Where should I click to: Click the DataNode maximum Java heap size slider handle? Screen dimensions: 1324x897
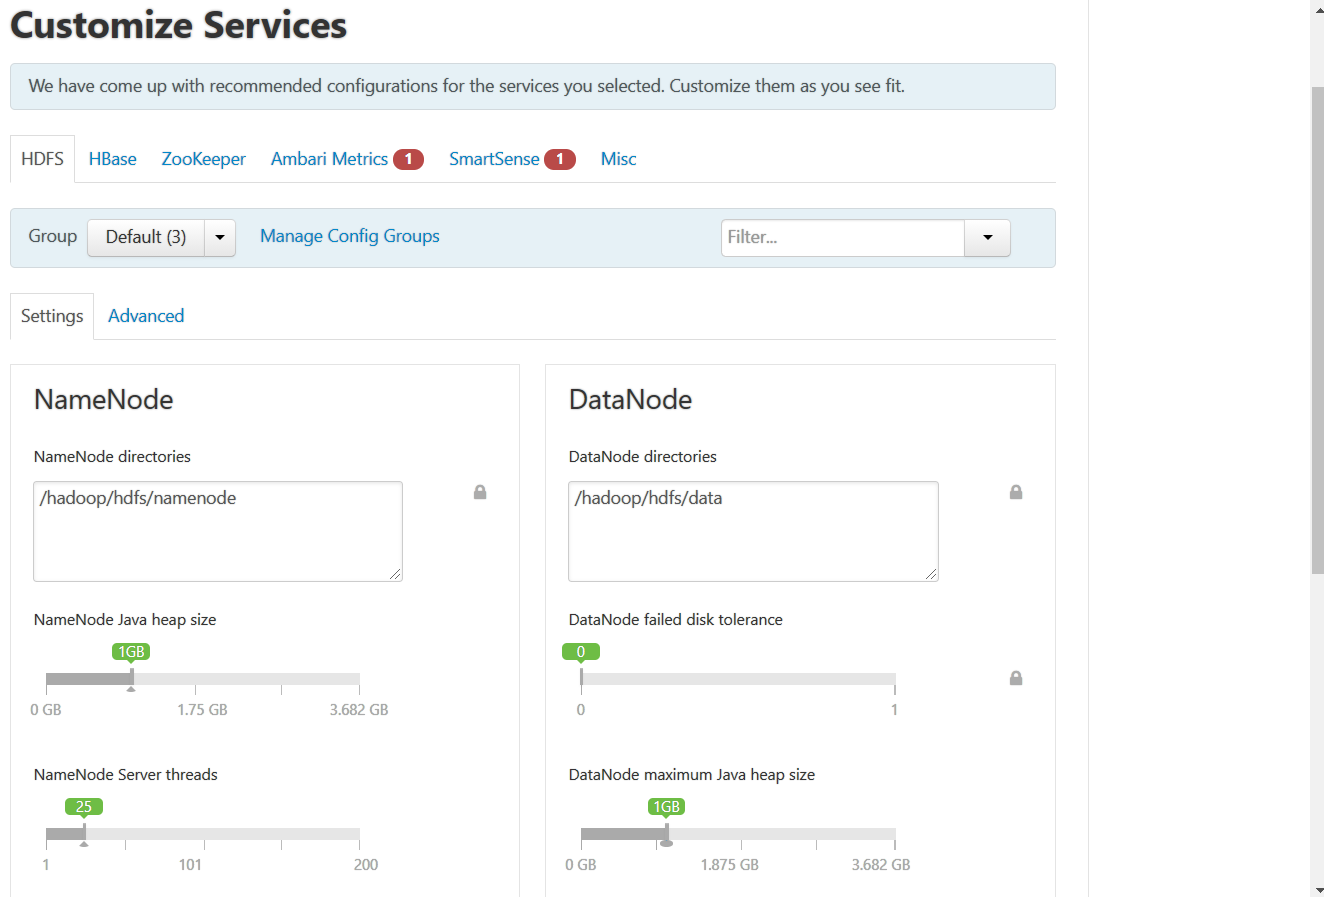coord(667,834)
